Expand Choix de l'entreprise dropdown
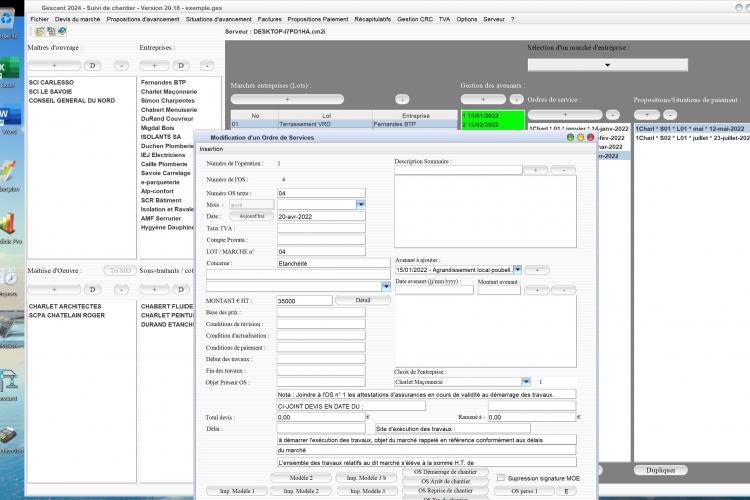This screenshot has width=750, height=500. [526, 382]
